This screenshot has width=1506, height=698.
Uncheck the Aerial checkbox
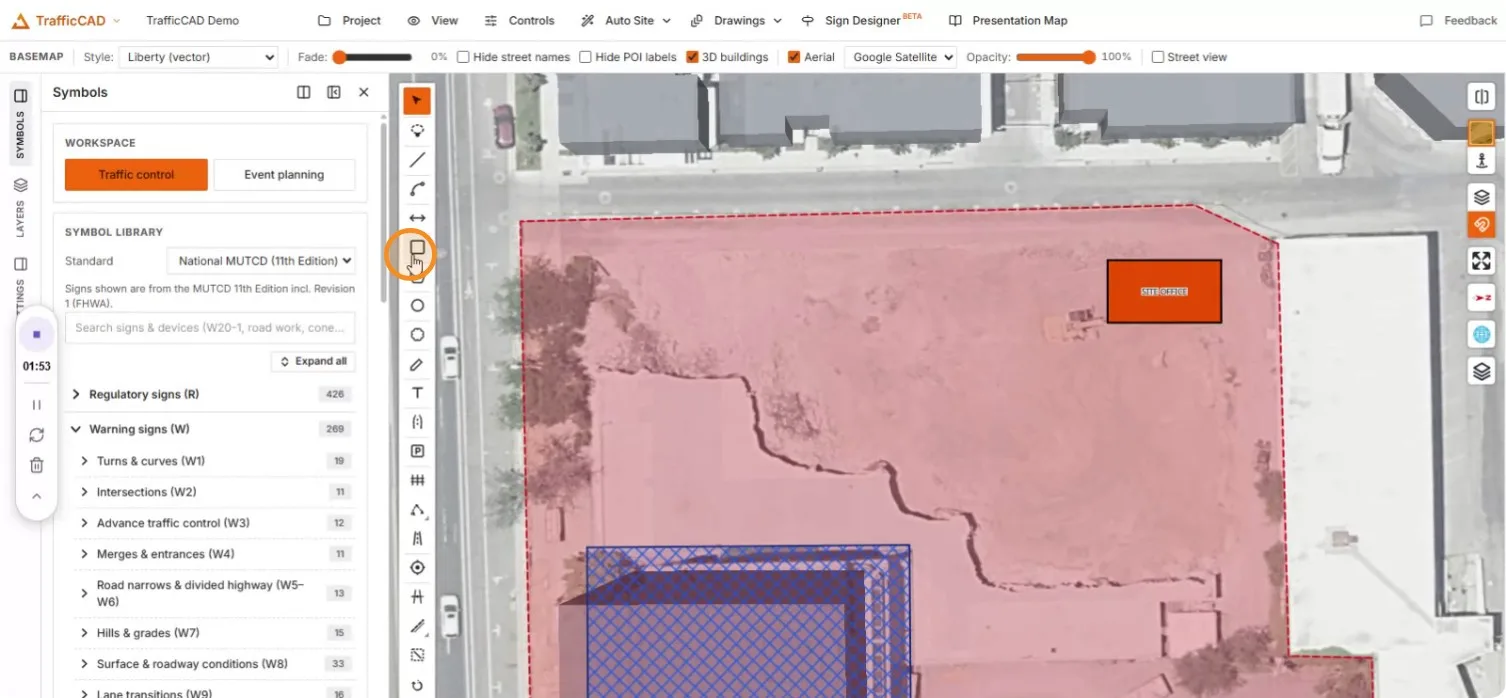pyautogui.click(x=794, y=57)
